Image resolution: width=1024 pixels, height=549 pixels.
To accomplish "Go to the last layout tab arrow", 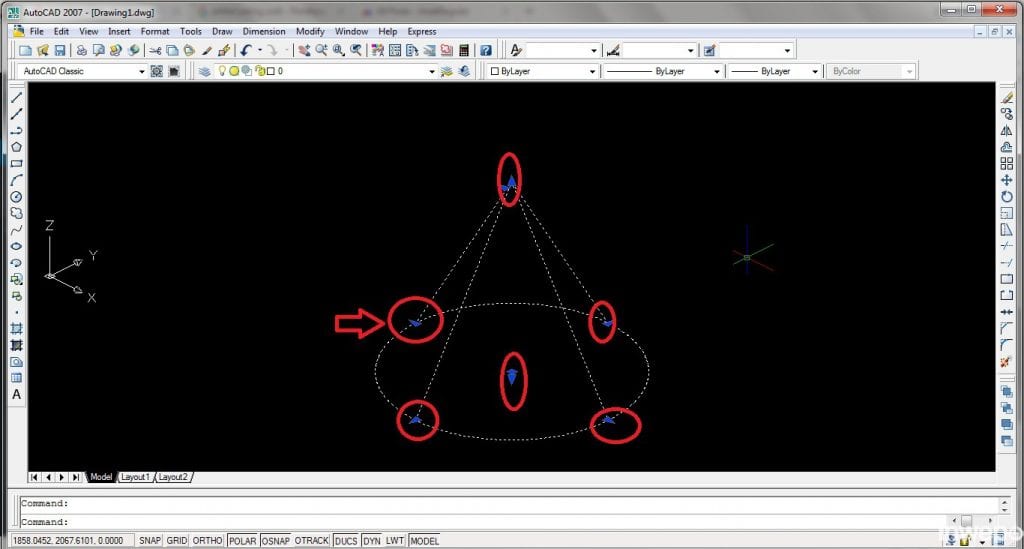I will pyautogui.click(x=76, y=477).
